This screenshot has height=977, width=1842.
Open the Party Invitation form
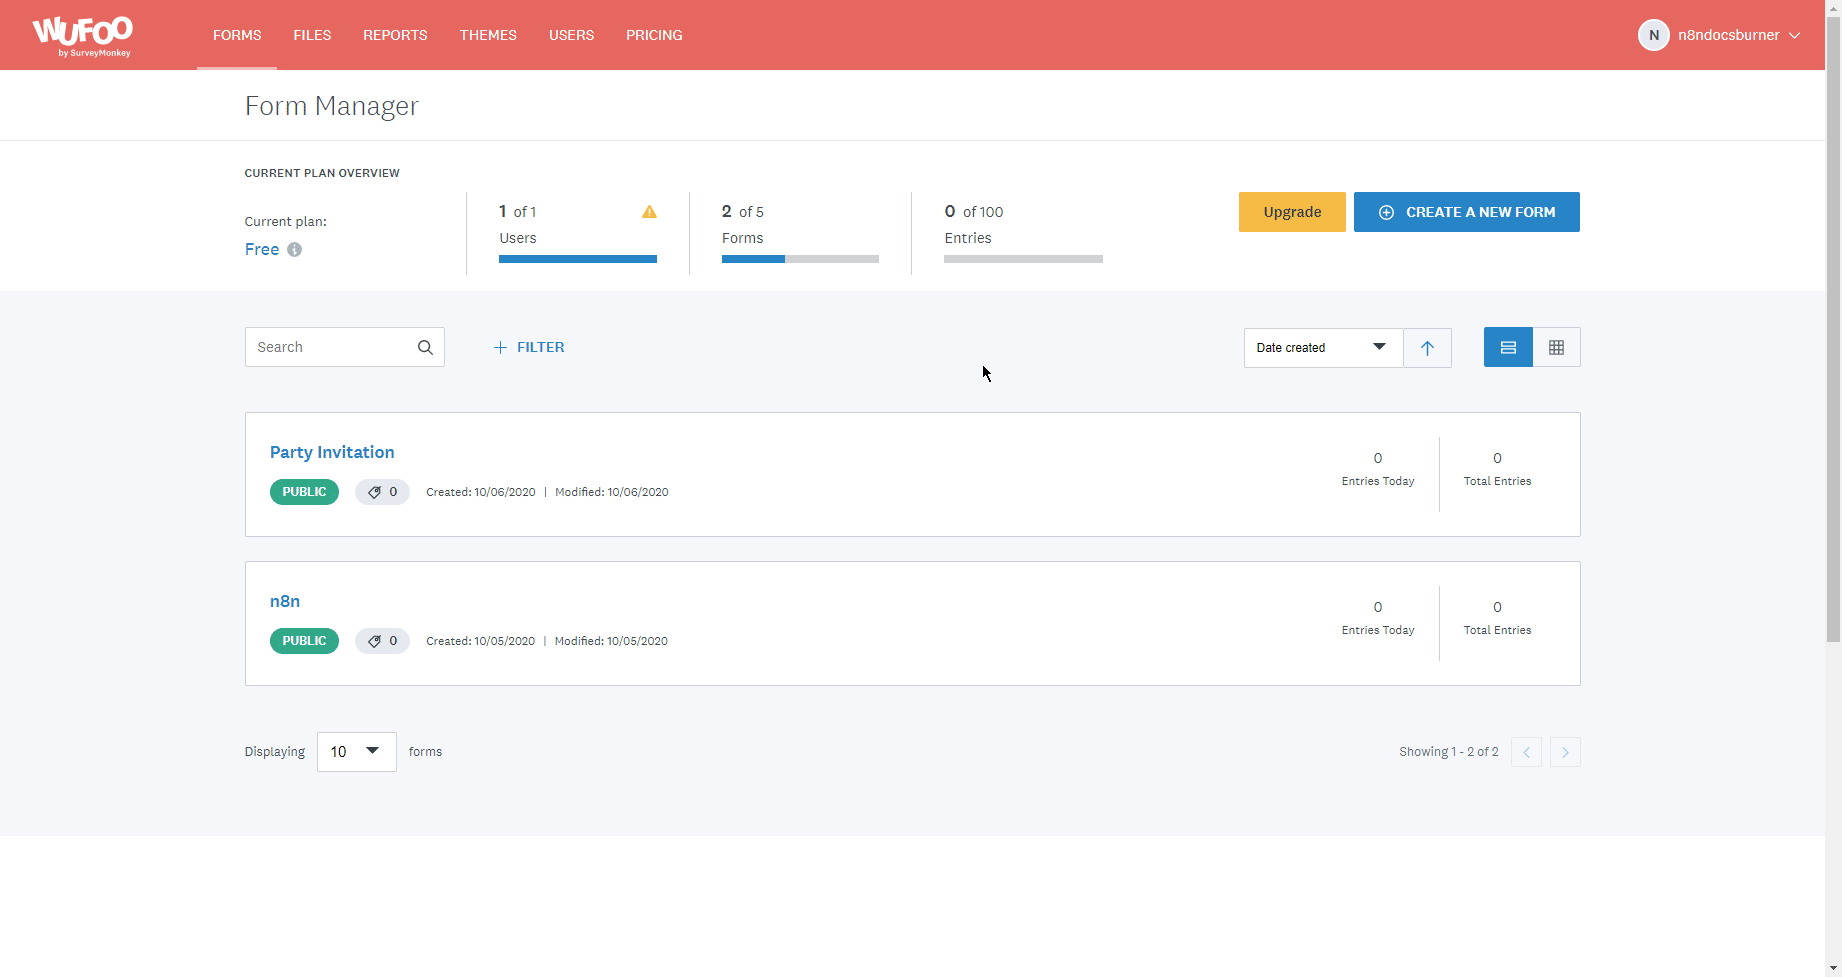(332, 452)
